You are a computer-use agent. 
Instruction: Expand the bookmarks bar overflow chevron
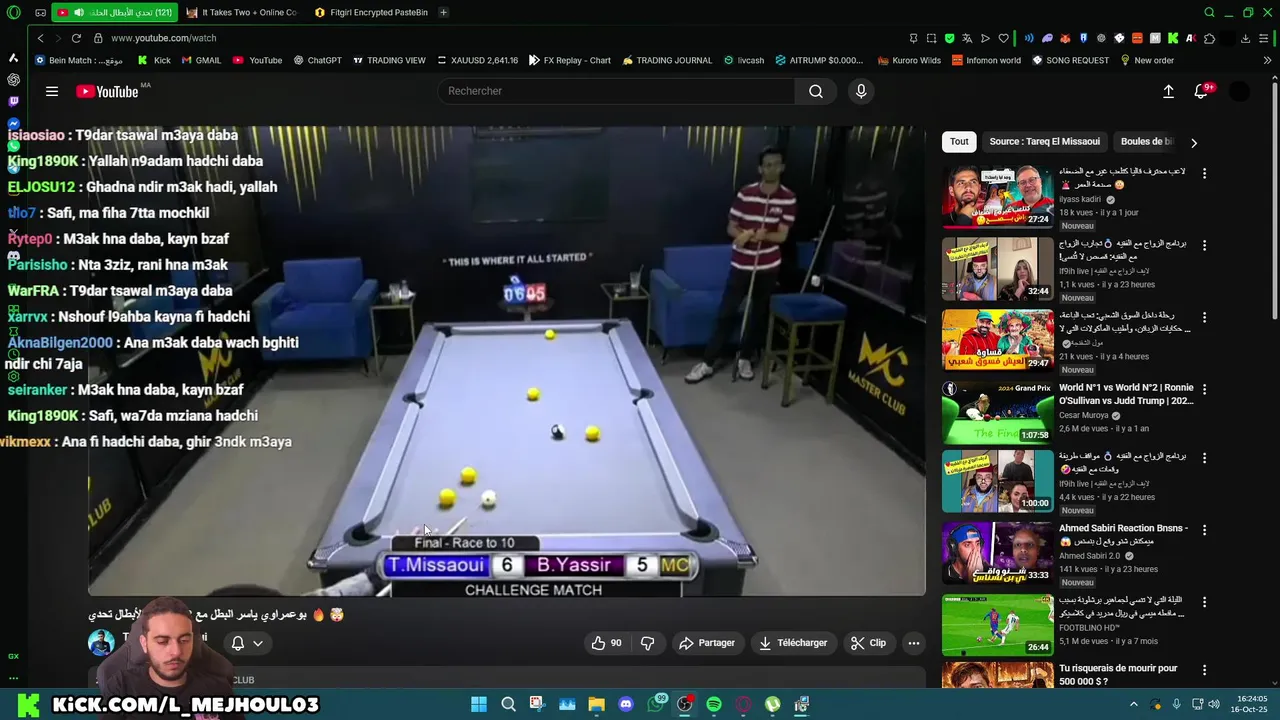pos(1267,60)
